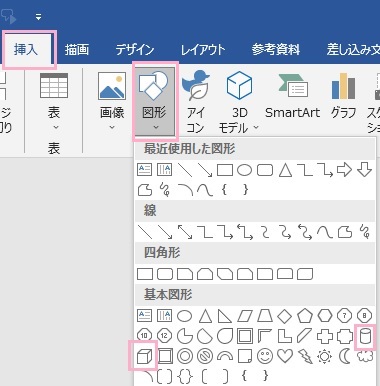Pick the frame shape in 基本図形
The image size is (380, 386).
pos(245,336)
